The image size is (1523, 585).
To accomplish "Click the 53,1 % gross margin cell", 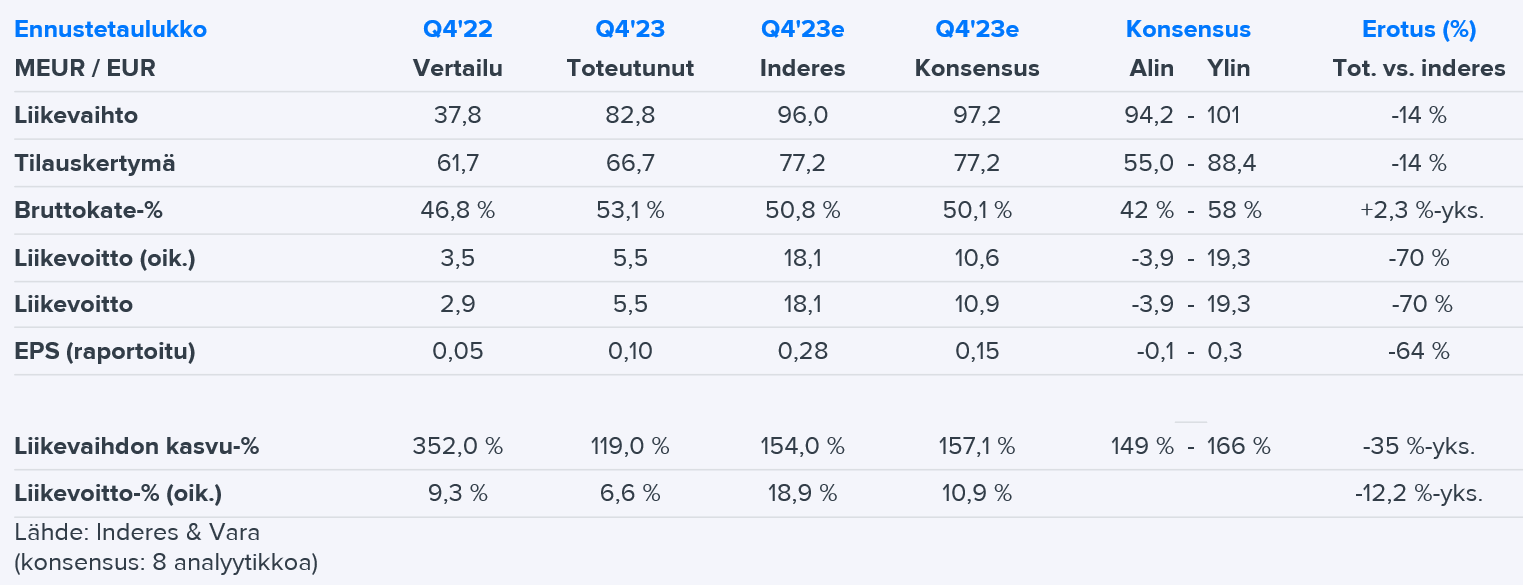I will pyautogui.click(x=630, y=211).
